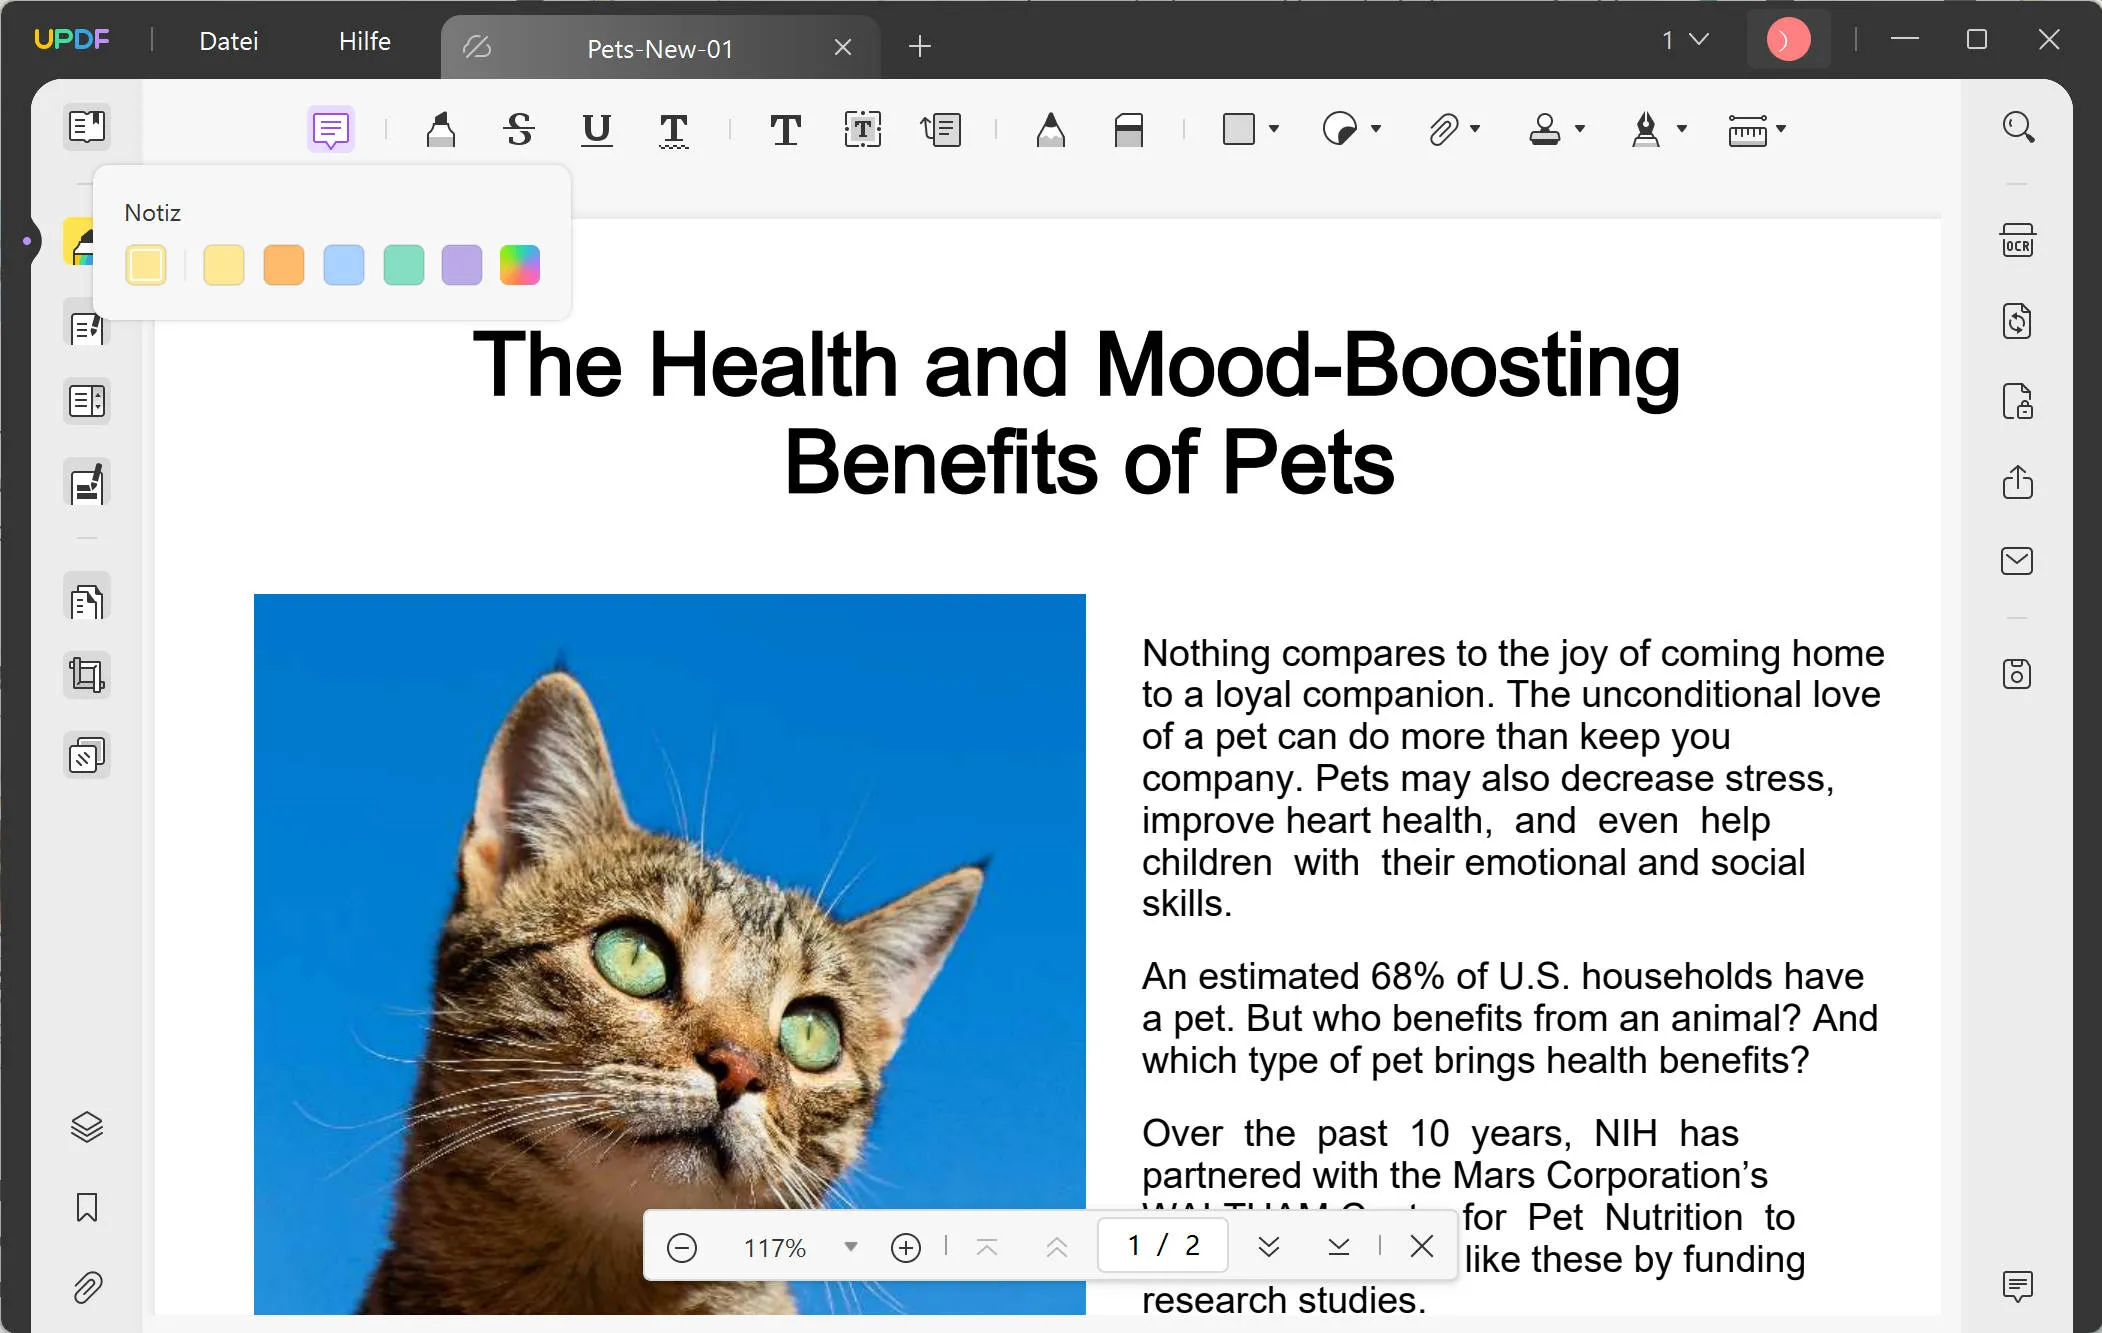Open the Hilfe menu
The height and width of the screenshot is (1333, 2102).
tap(364, 41)
